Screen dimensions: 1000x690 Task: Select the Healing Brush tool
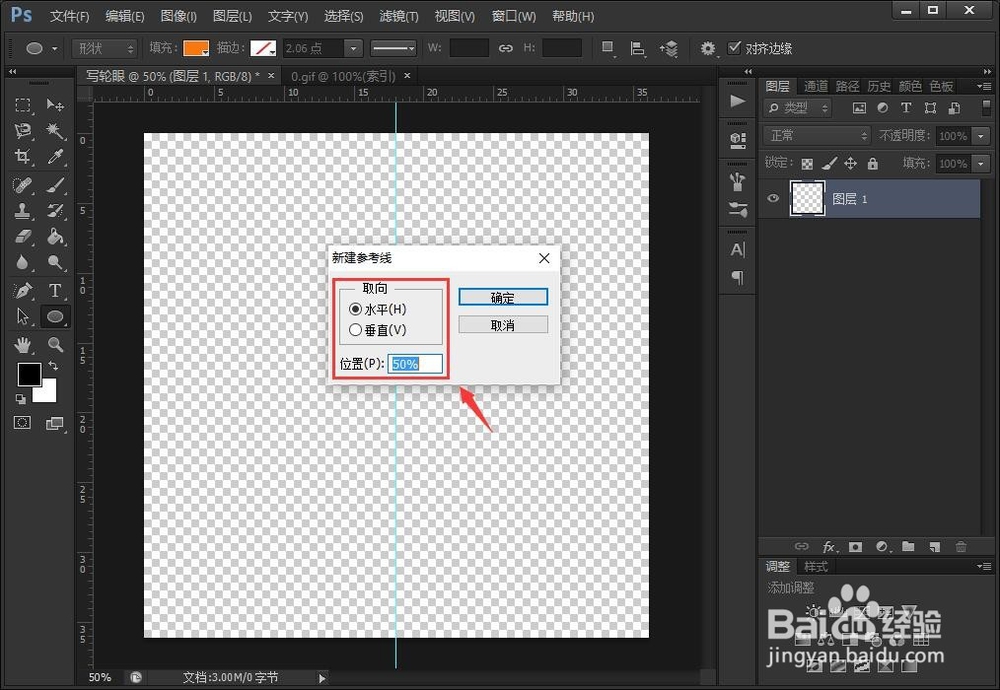point(23,185)
